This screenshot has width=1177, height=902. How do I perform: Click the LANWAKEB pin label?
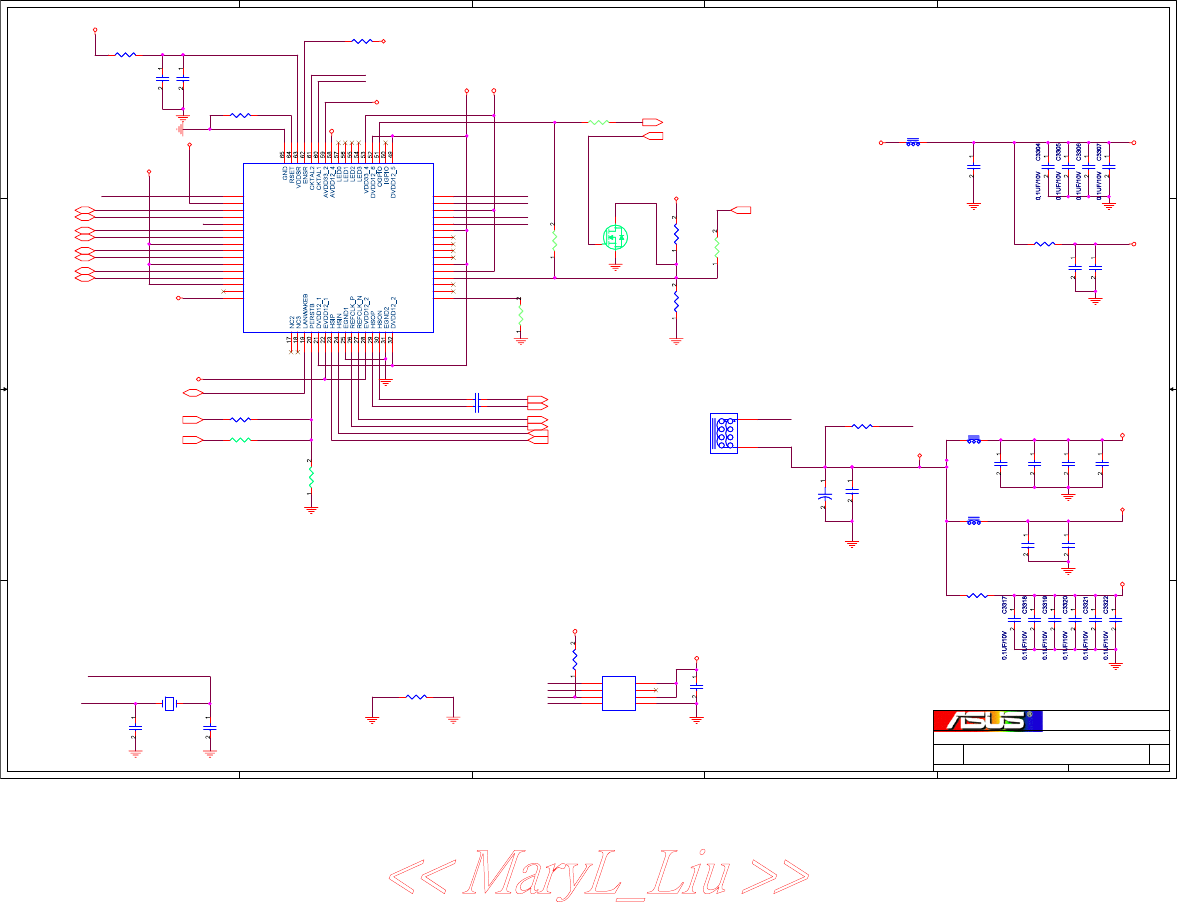point(306,311)
